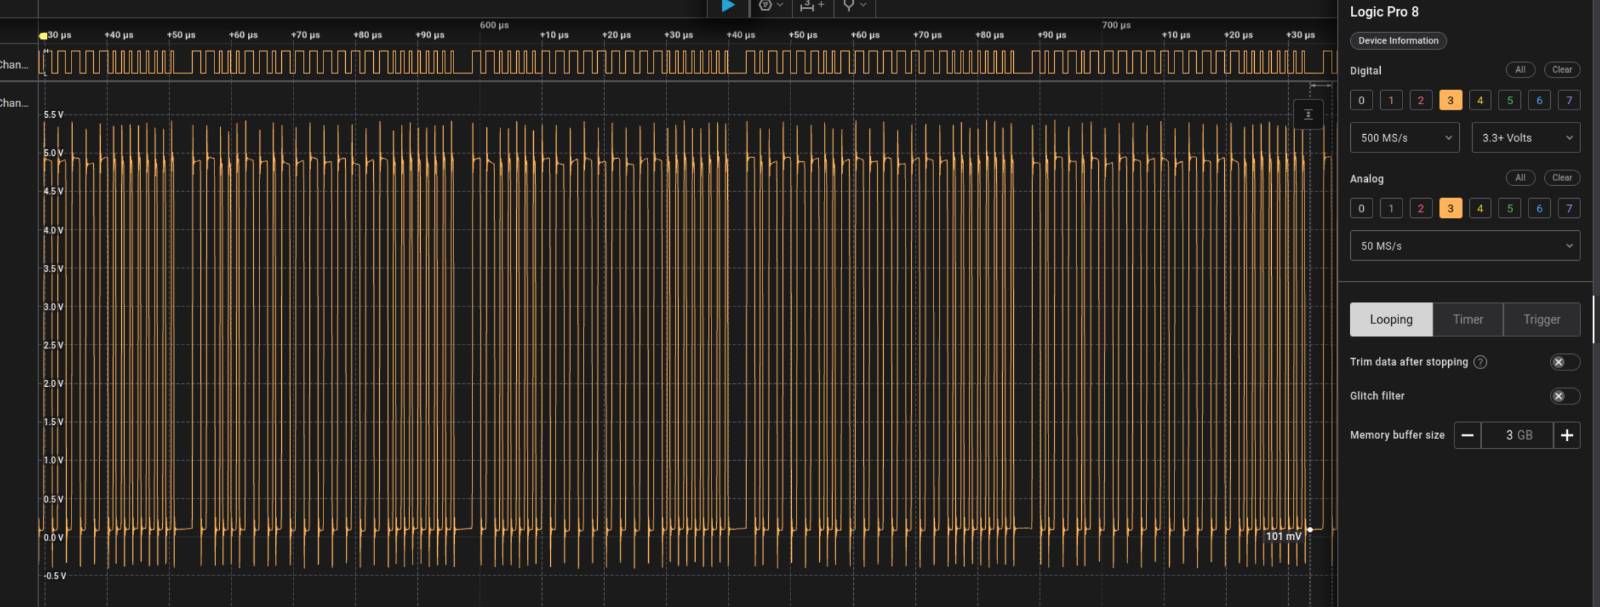Toggle analog channel 5
This screenshot has width=1600, height=607.
1510,208
